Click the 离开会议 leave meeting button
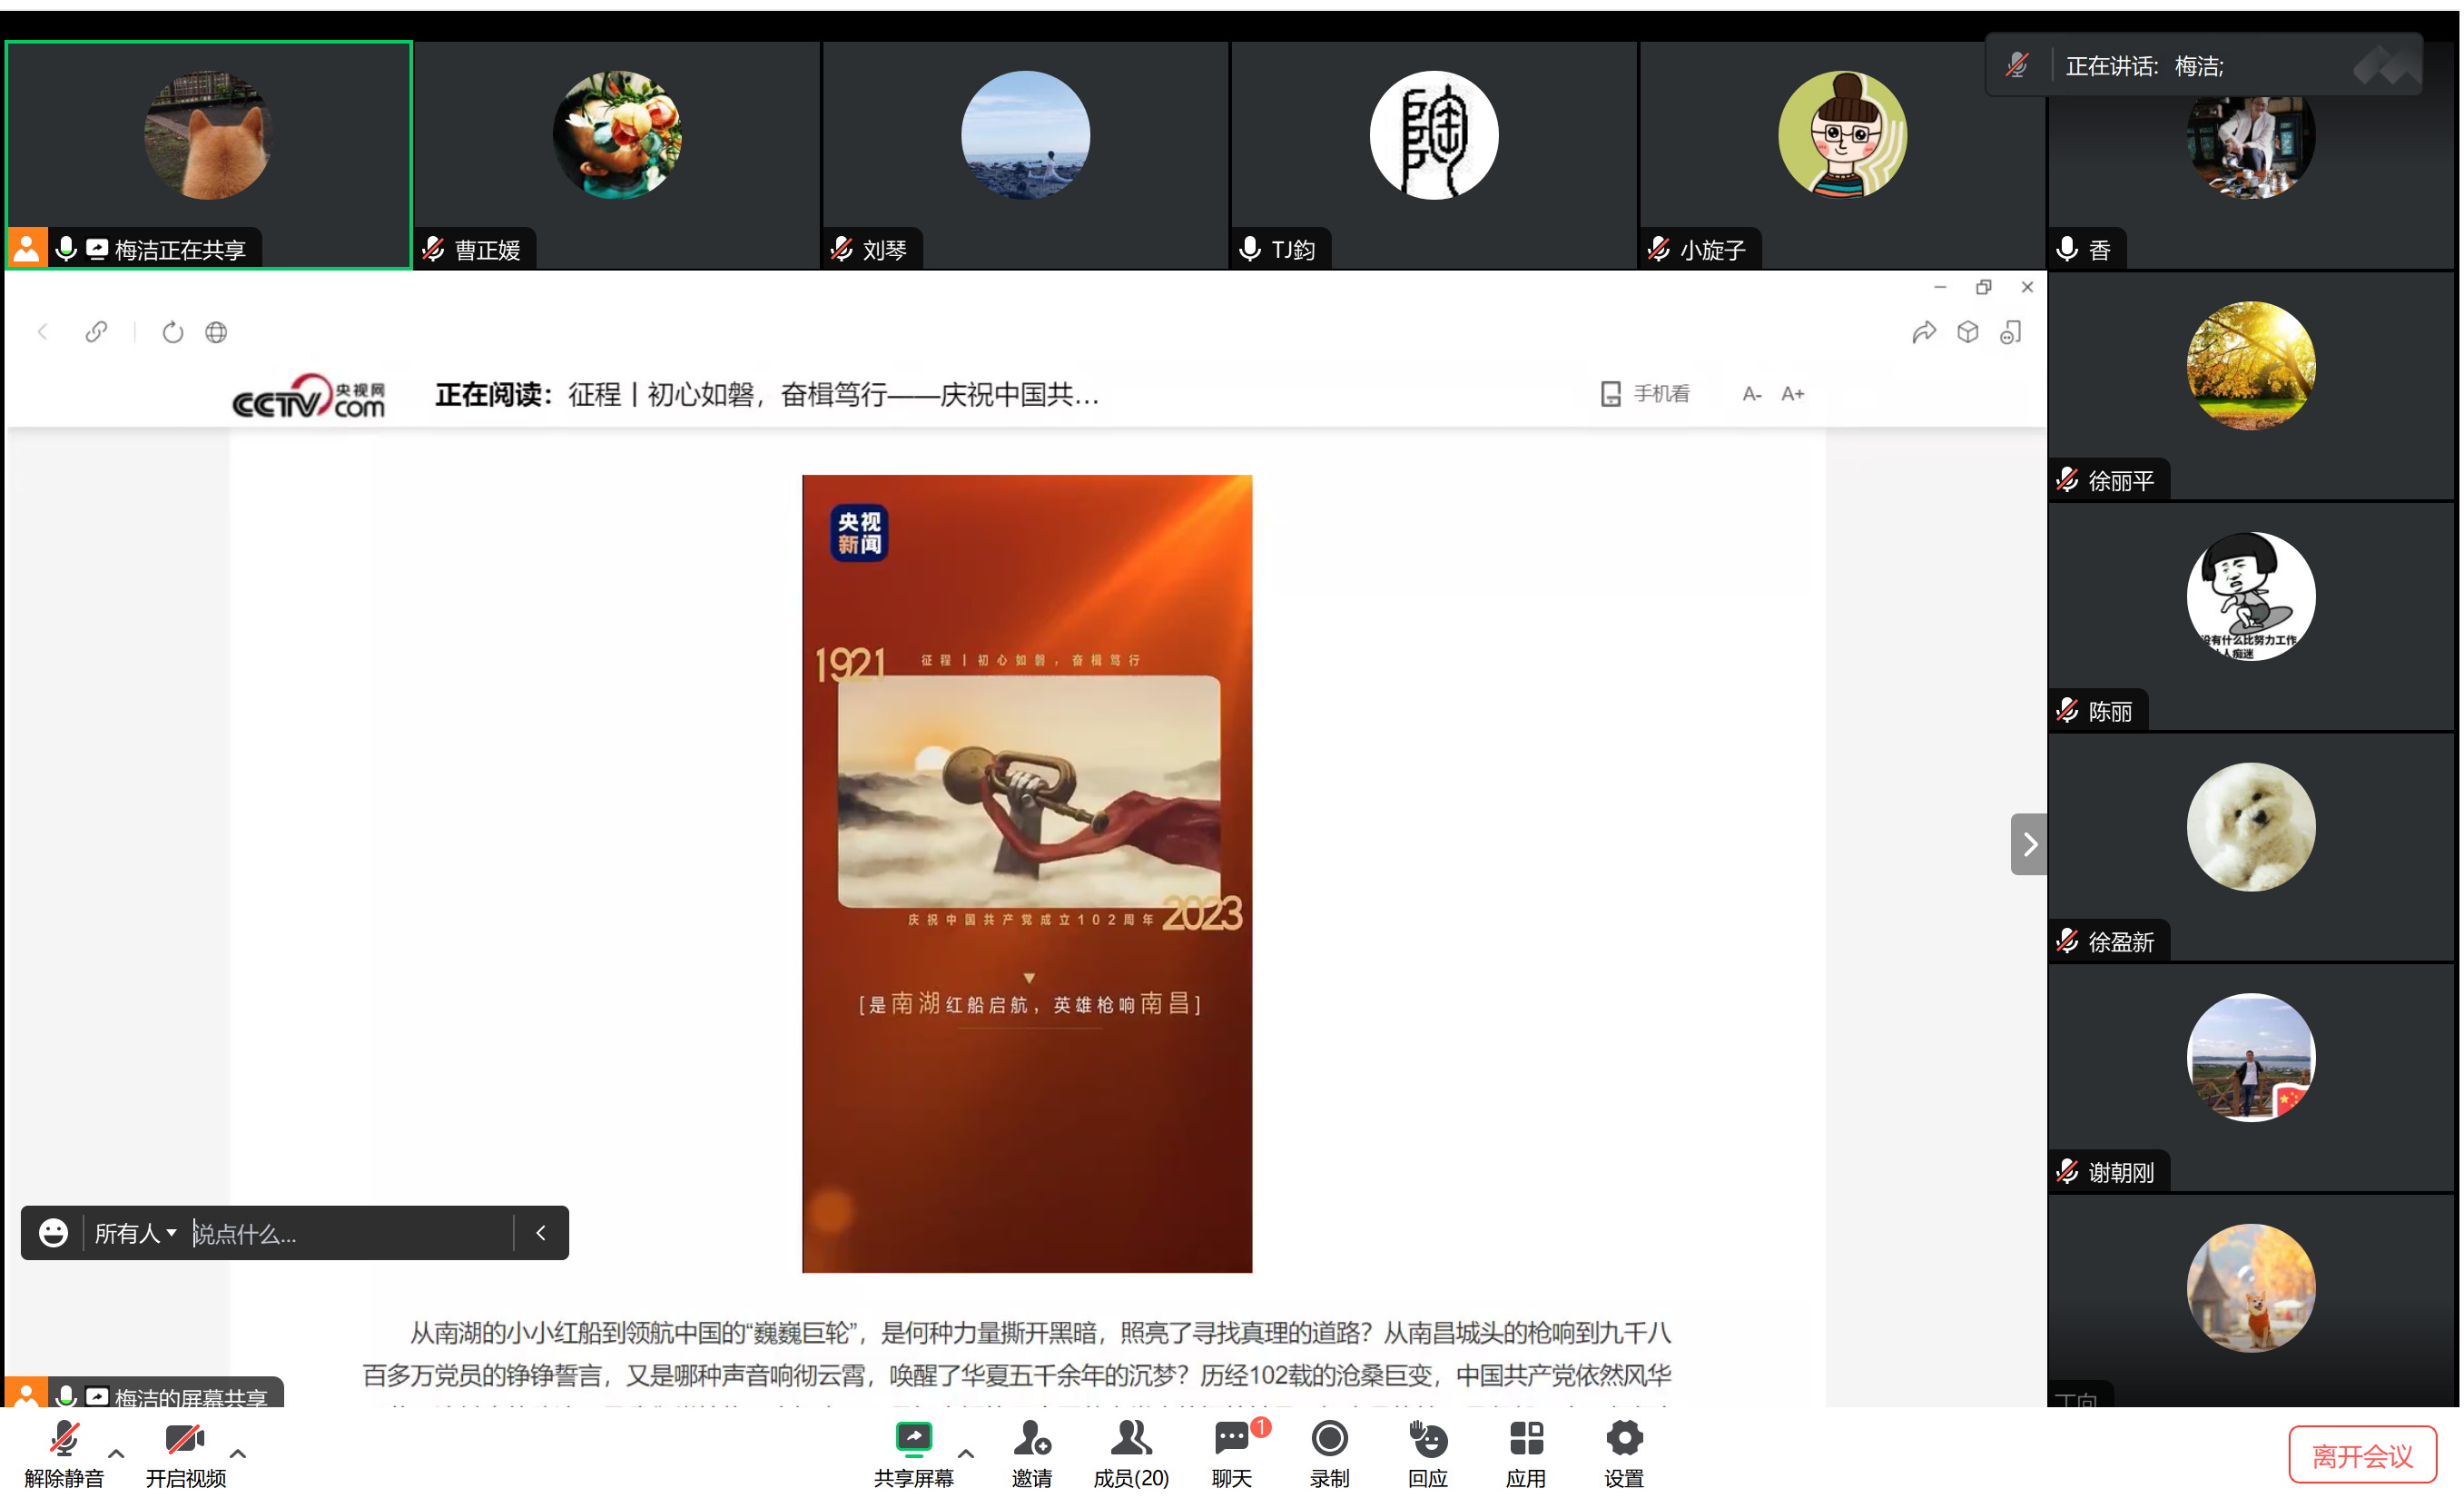Viewport: 2464px width, 1498px height. (2362, 1455)
